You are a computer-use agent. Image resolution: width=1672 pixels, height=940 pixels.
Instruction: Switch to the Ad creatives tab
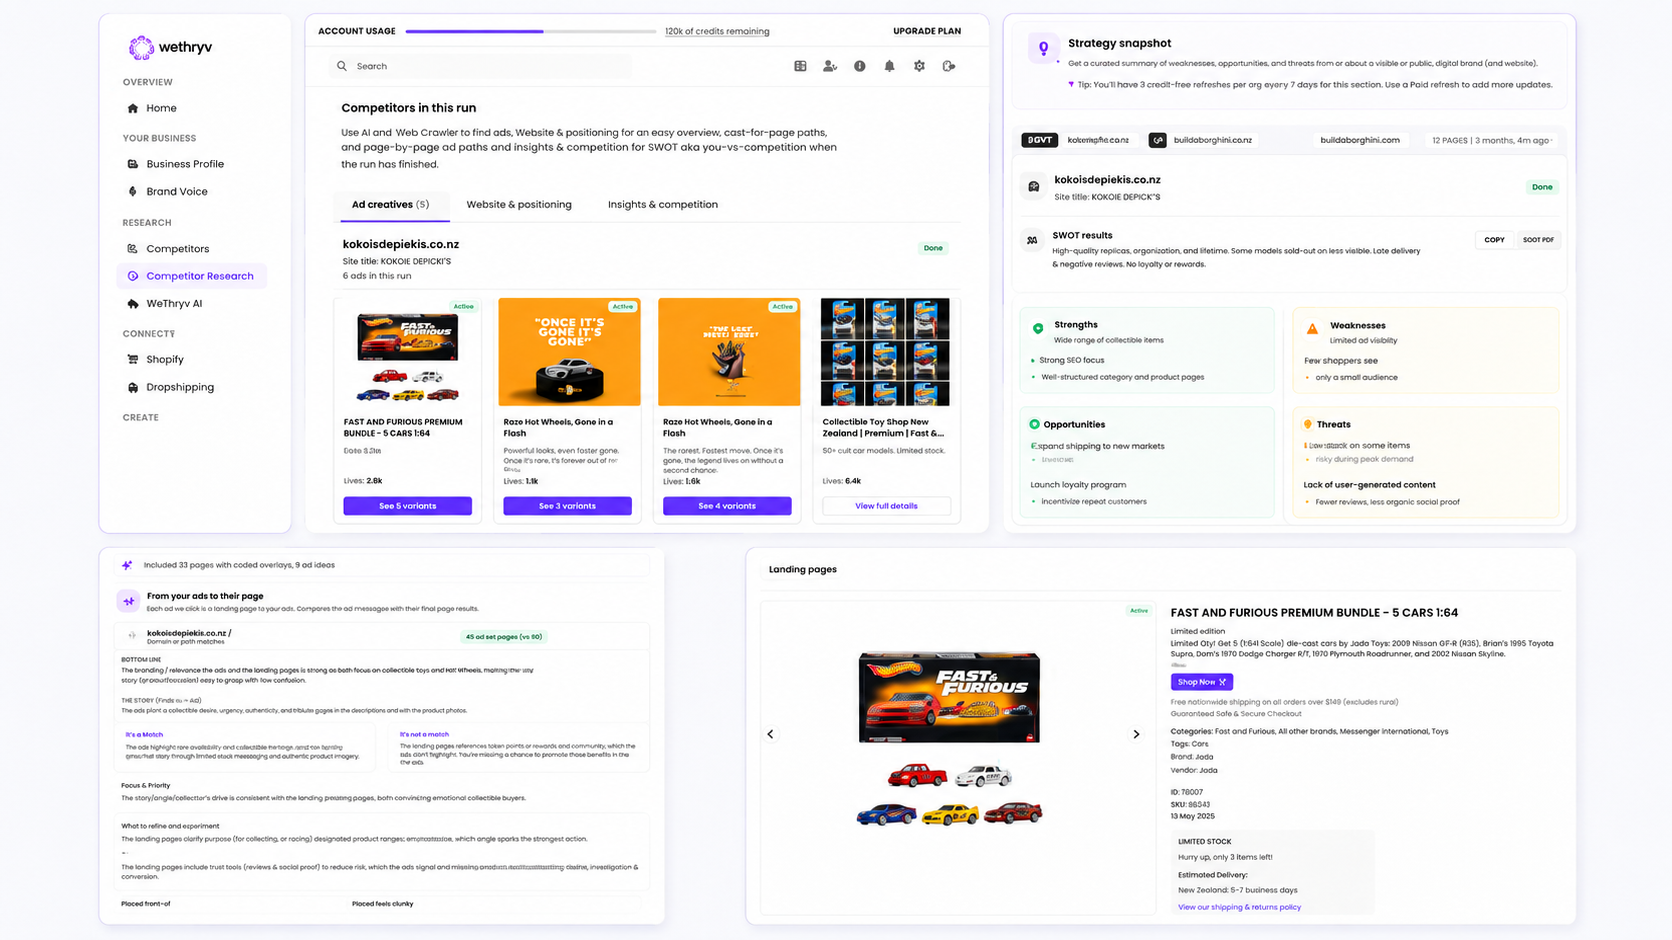pos(390,205)
